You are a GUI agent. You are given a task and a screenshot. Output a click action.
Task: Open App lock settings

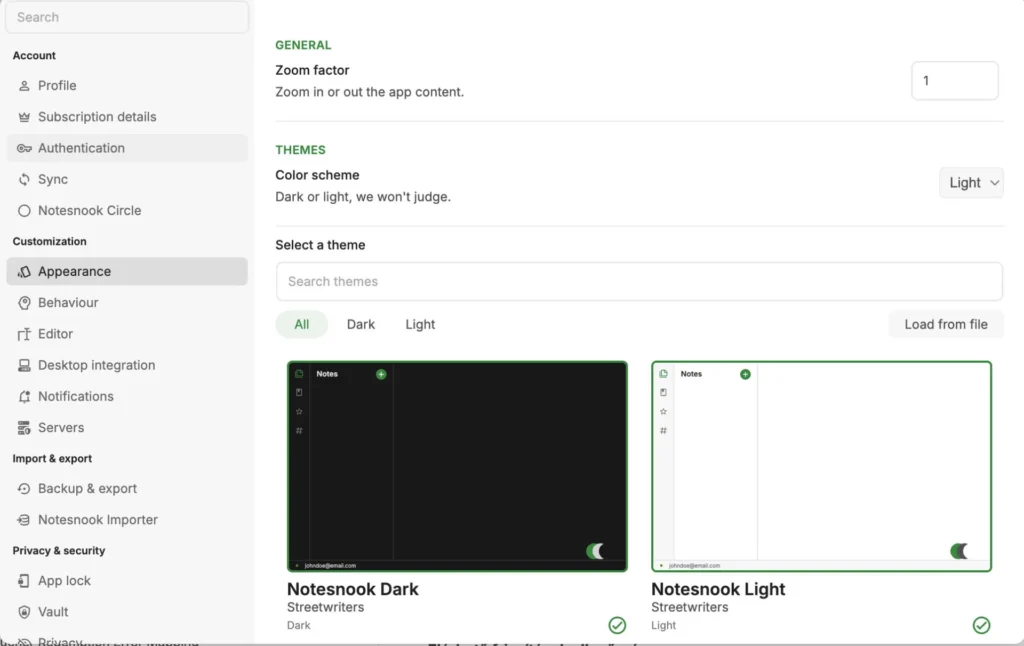(x=127, y=581)
